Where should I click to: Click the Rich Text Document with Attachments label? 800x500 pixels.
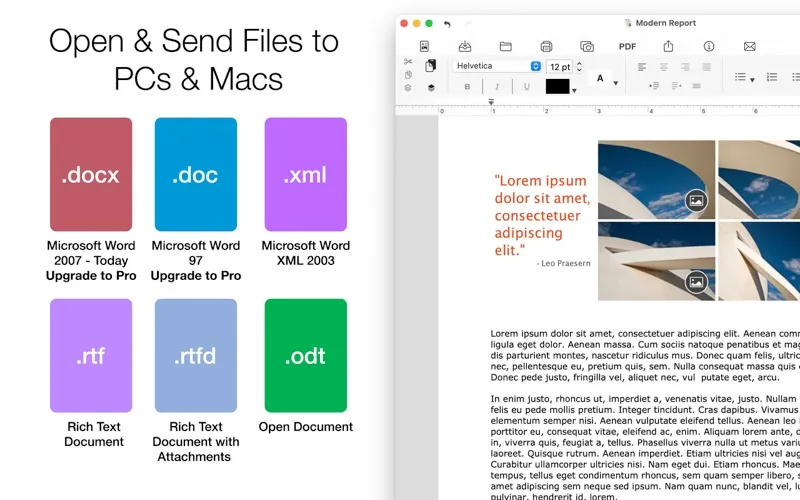coord(196,442)
